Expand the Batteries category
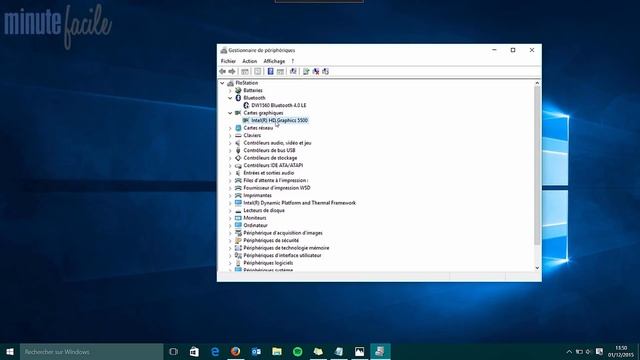 tap(230, 91)
